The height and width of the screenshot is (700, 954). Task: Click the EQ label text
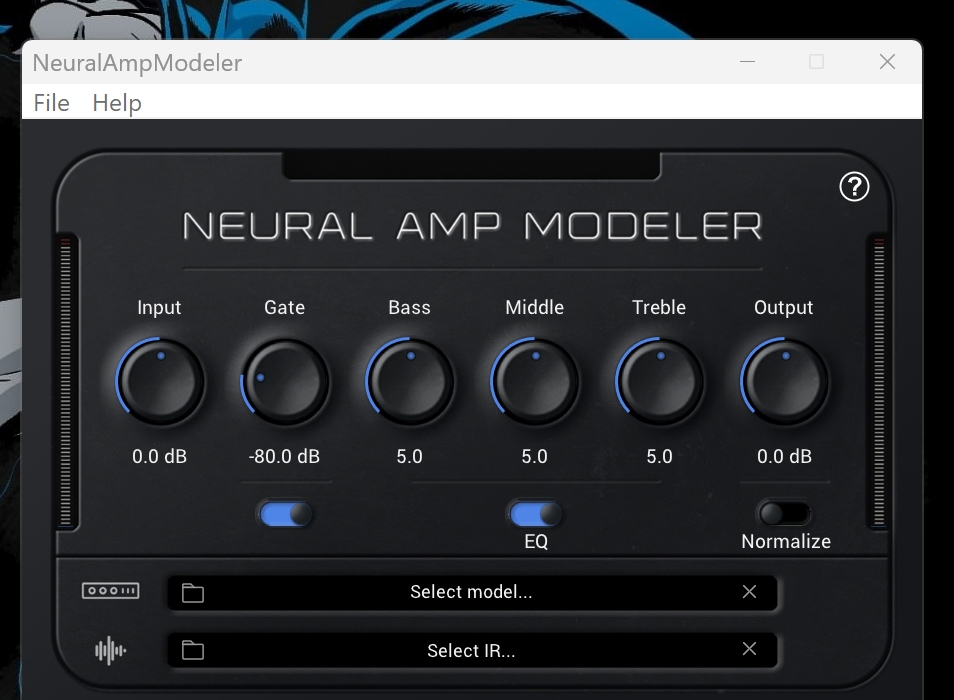point(536,541)
